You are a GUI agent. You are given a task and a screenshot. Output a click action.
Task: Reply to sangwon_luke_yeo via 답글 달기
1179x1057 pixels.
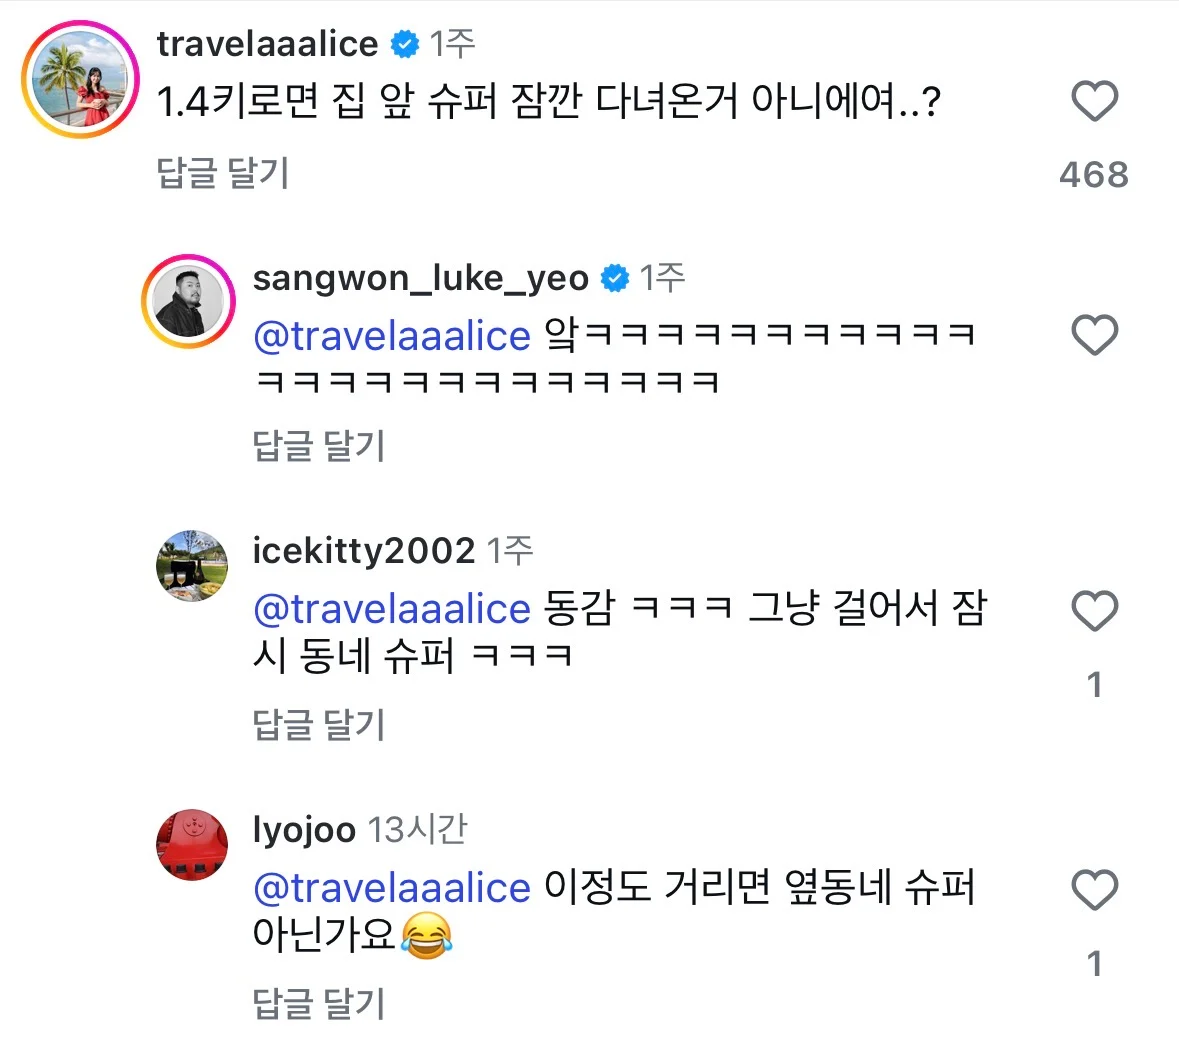(319, 446)
